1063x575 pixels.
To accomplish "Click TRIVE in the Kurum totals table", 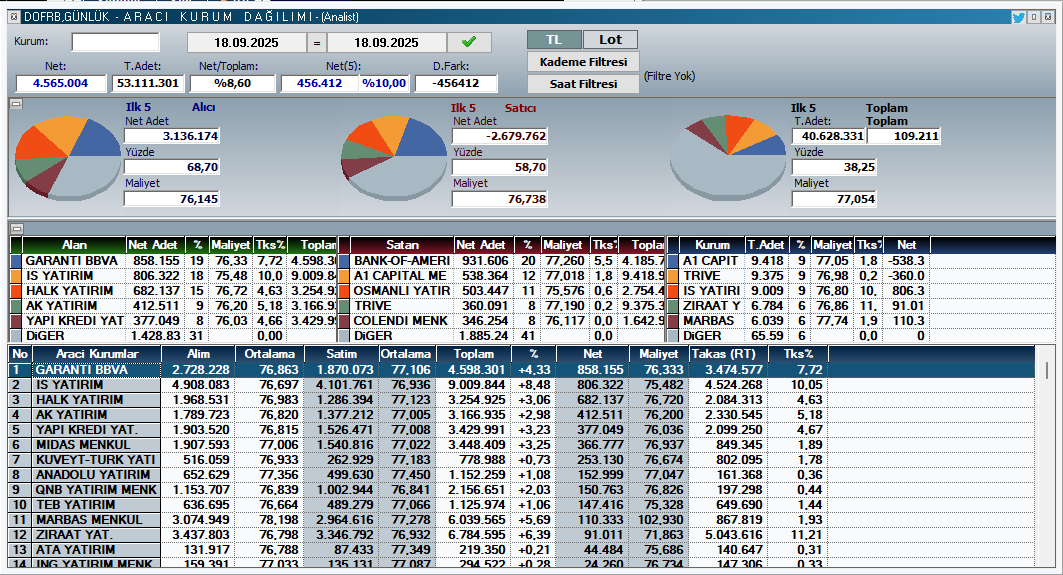I will (702, 275).
